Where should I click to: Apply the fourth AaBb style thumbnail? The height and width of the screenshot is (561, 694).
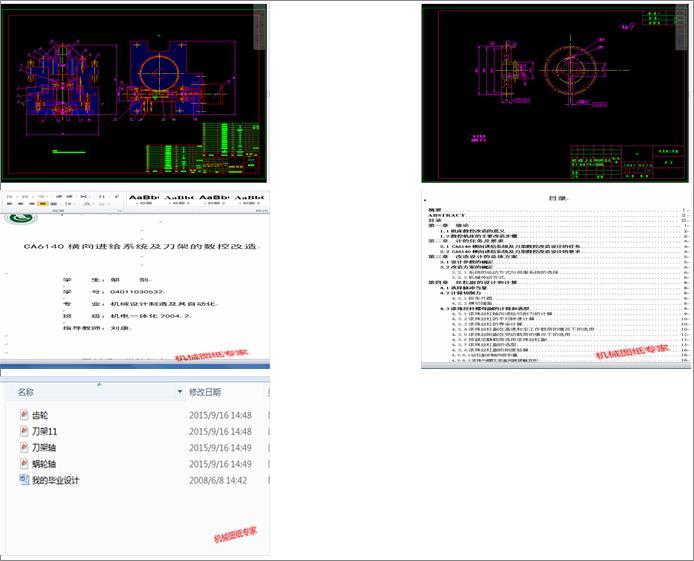[x=249, y=200]
